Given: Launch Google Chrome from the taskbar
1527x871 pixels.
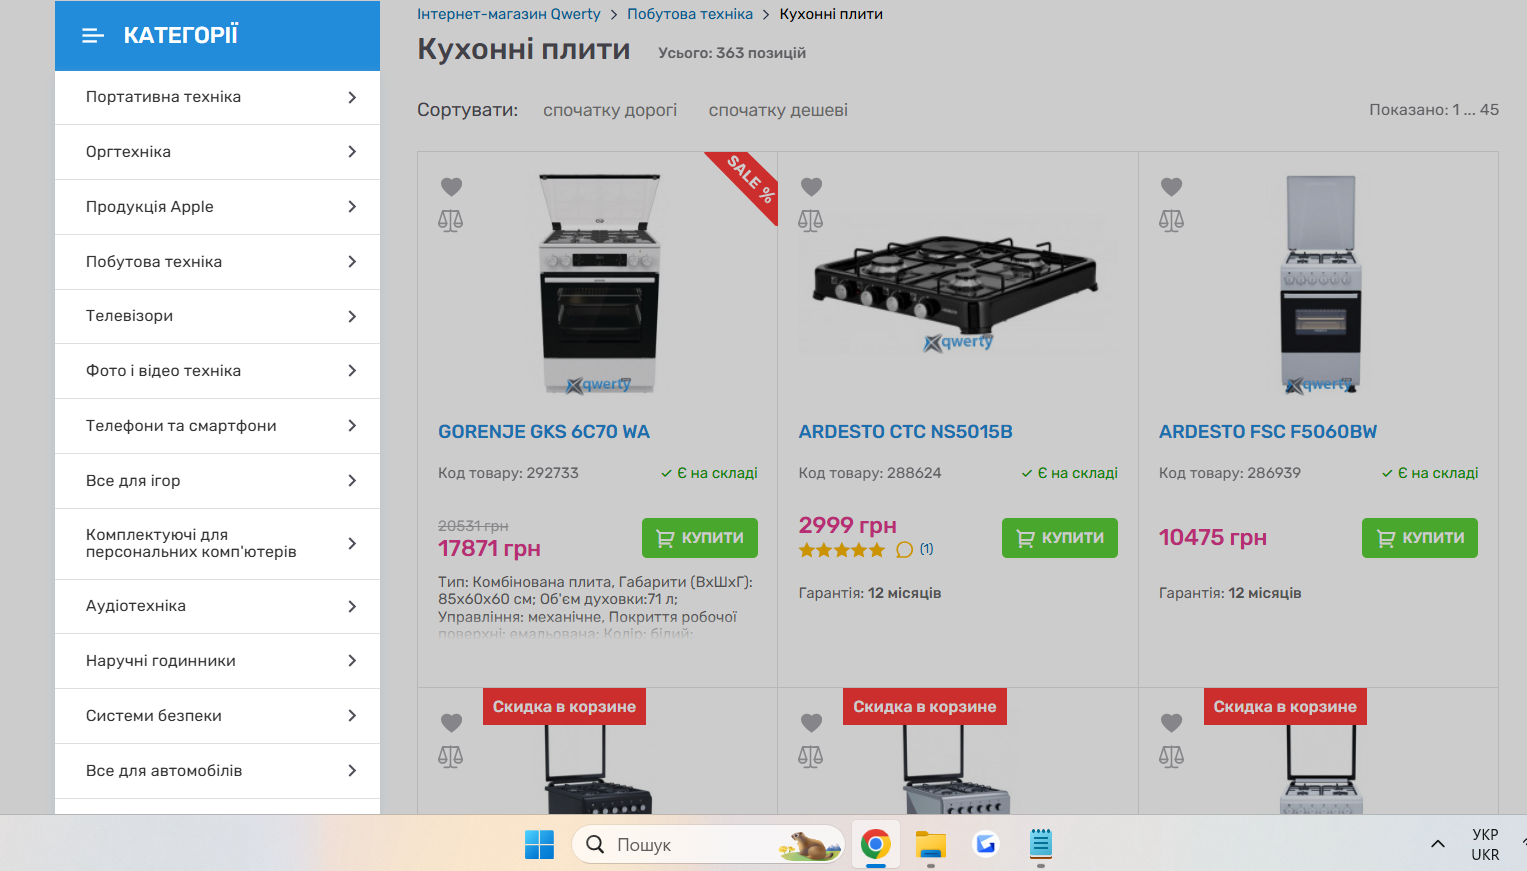Looking at the screenshot, I should click(x=876, y=845).
